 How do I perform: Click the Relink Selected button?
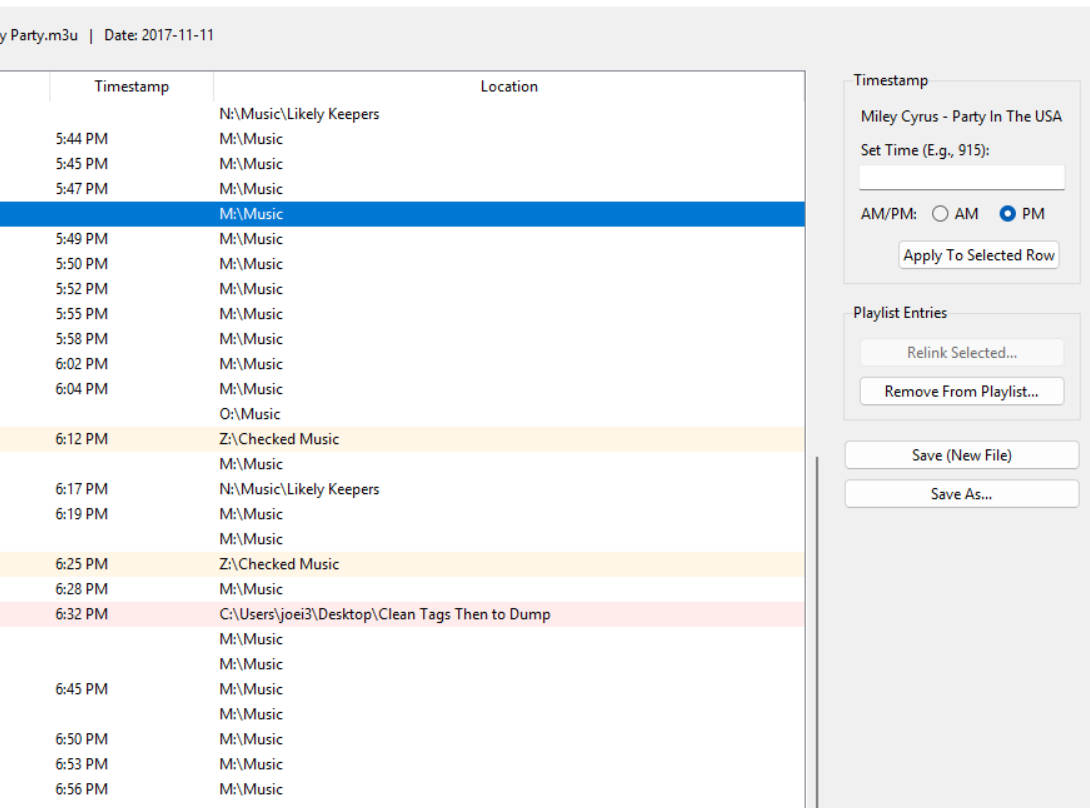pos(961,352)
